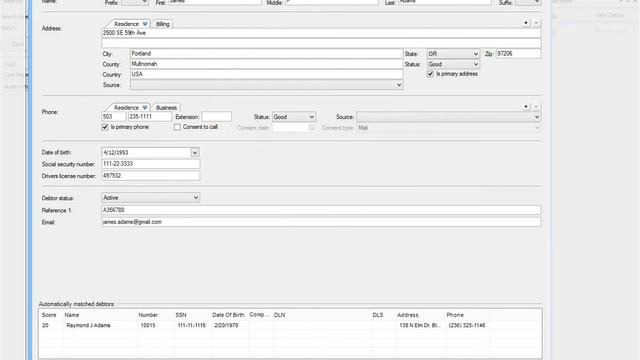Click the address line 1 field

coord(321,33)
